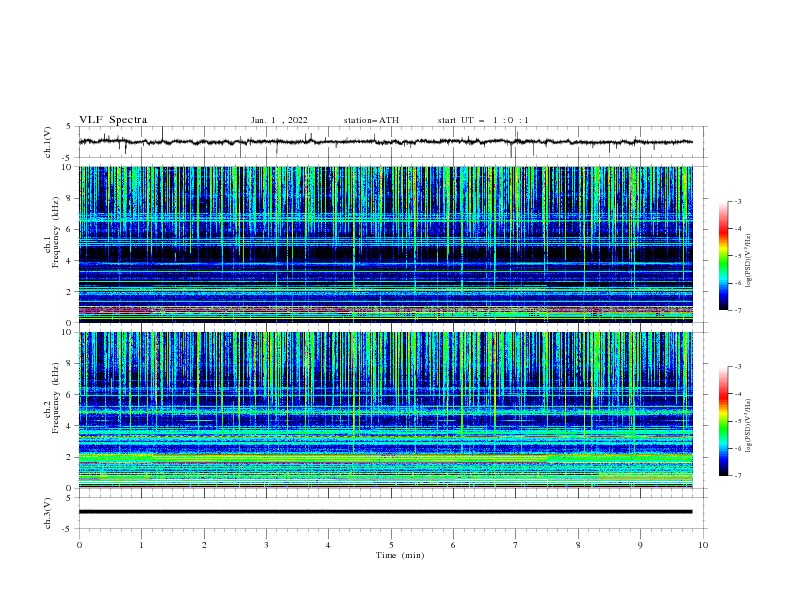The width and height of the screenshot is (792, 612).
Task: Click the 'VLF Spectra' plot title
Action: coord(113,120)
